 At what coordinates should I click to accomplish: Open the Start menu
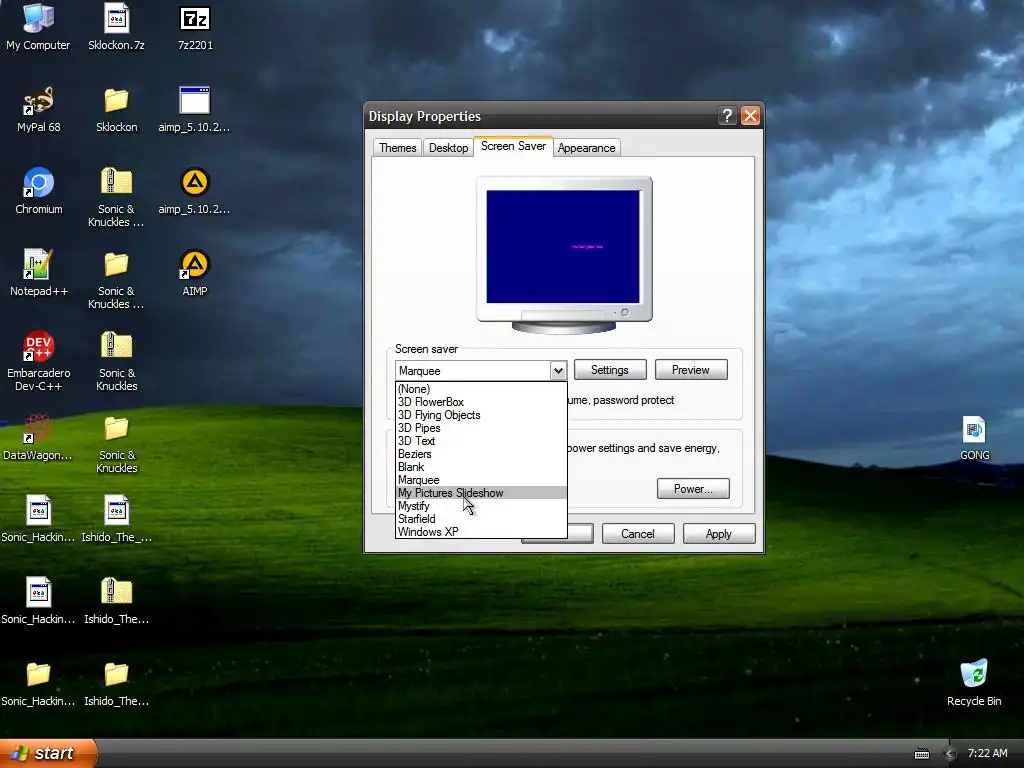coord(47,753)
